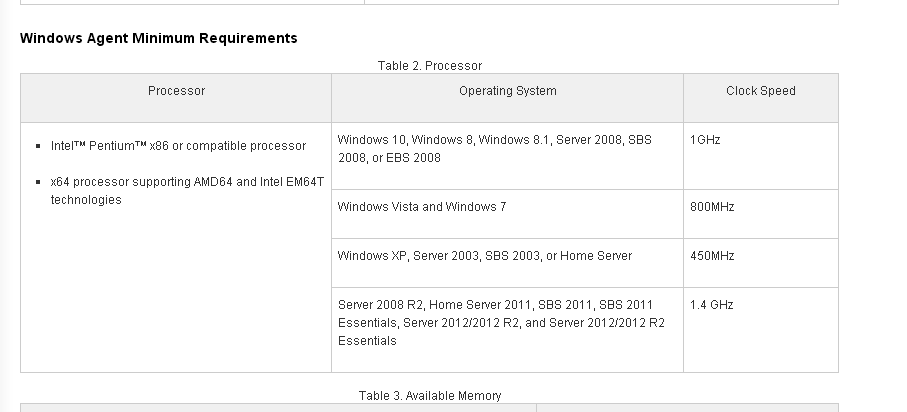
Task: Click the Essentials text on last row line
Action: (367, 341)
